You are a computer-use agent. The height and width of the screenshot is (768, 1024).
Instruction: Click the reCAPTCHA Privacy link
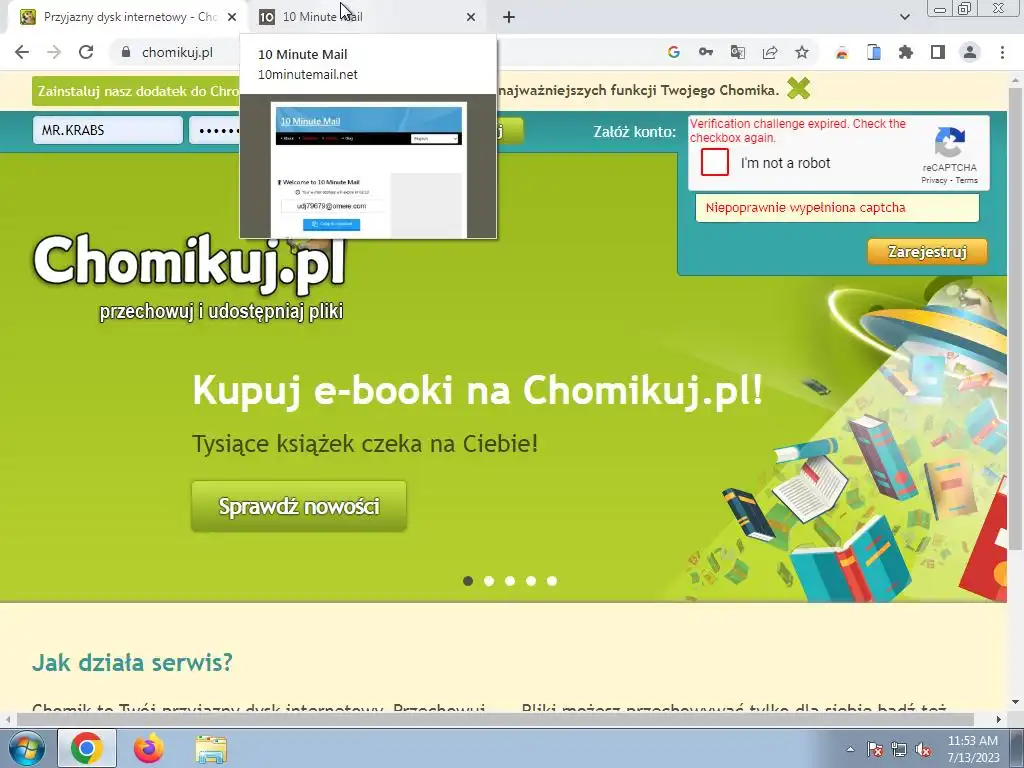[934, 180]
